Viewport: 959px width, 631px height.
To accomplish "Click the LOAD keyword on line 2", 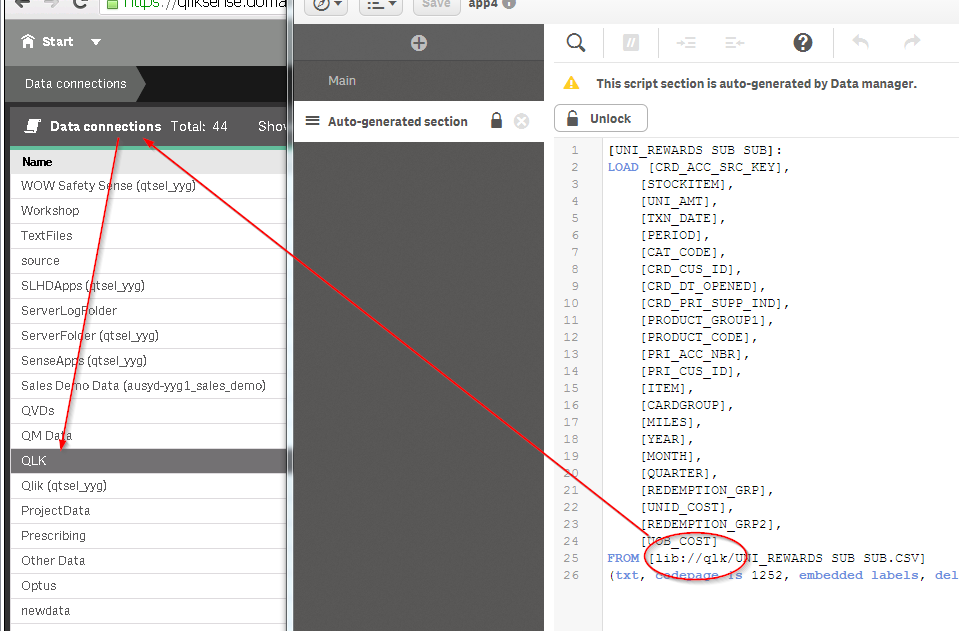I will 623,168.
